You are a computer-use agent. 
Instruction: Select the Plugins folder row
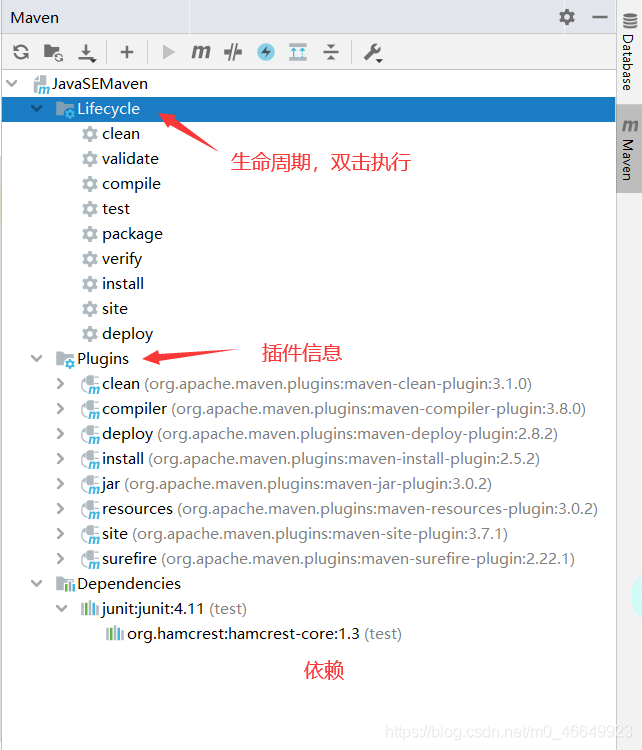tap(309, 358)
